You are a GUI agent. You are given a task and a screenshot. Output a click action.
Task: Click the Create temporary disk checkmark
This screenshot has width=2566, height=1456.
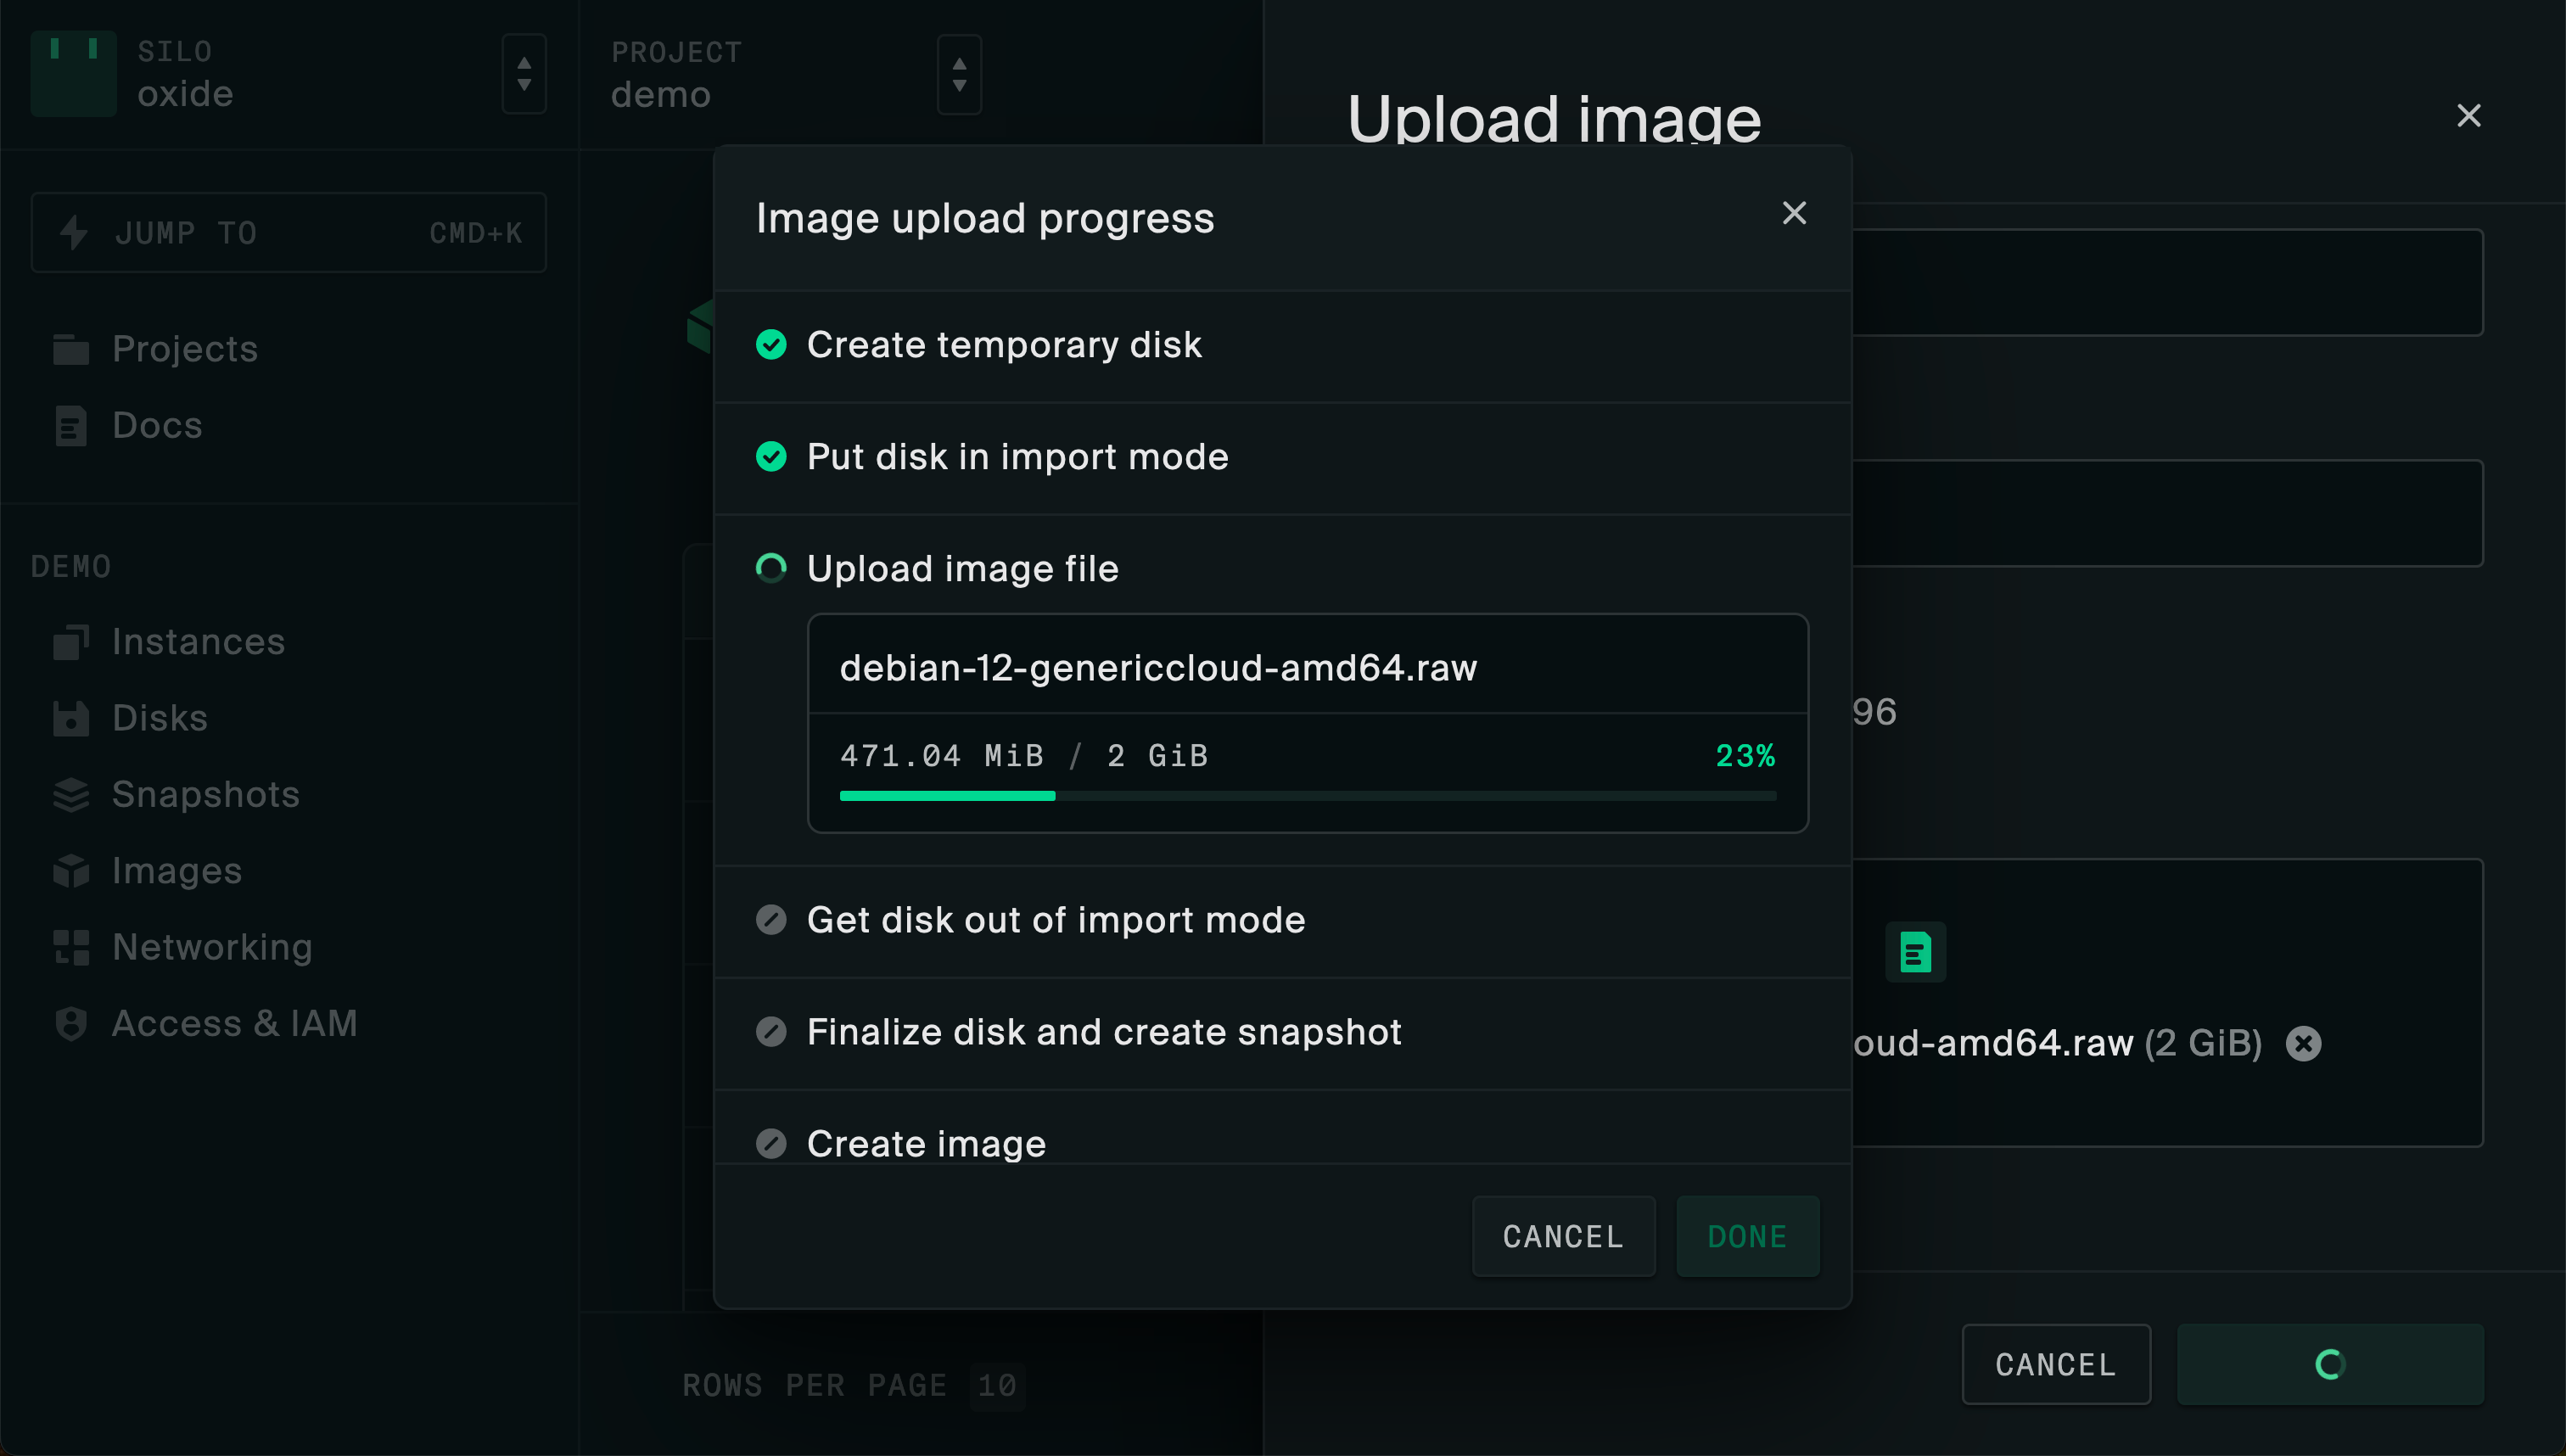[x=771, y=345]
